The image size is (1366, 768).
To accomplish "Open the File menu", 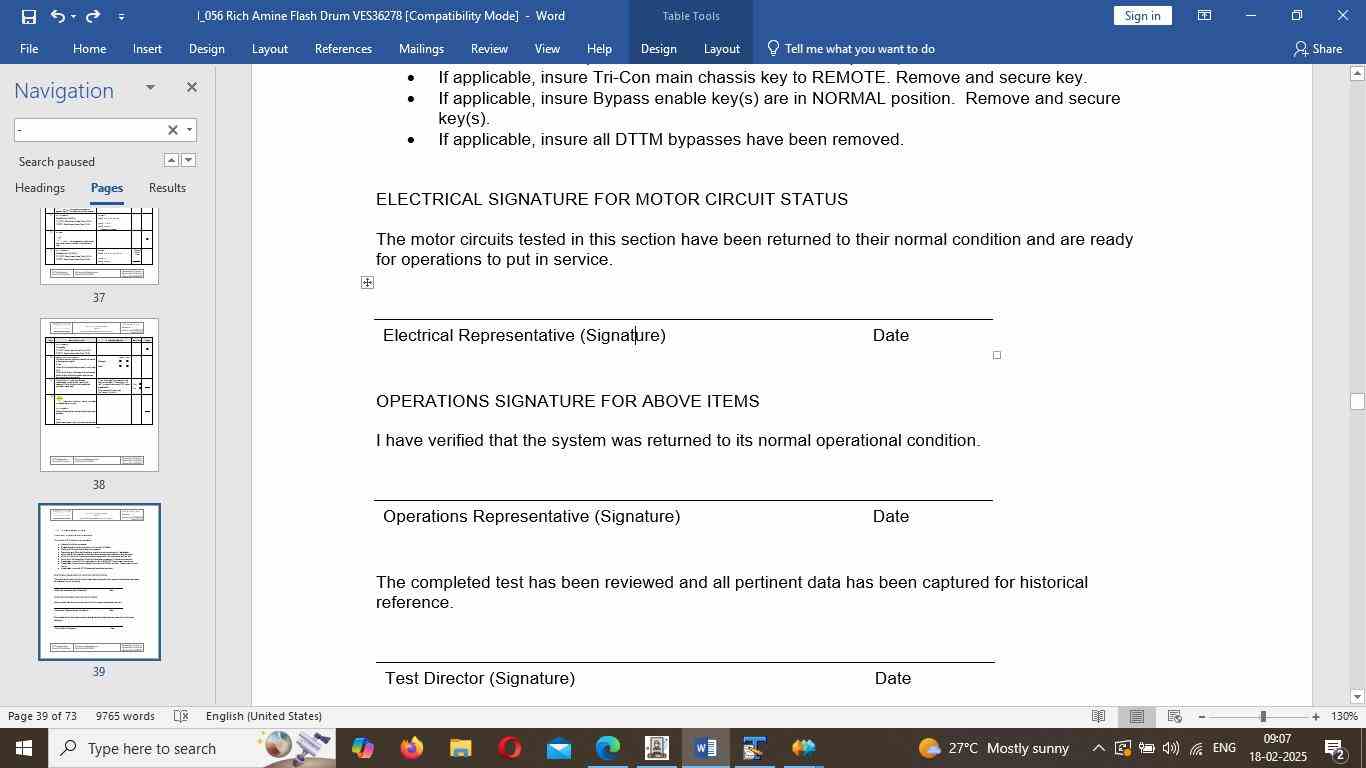I will click(x=29, y=48).
